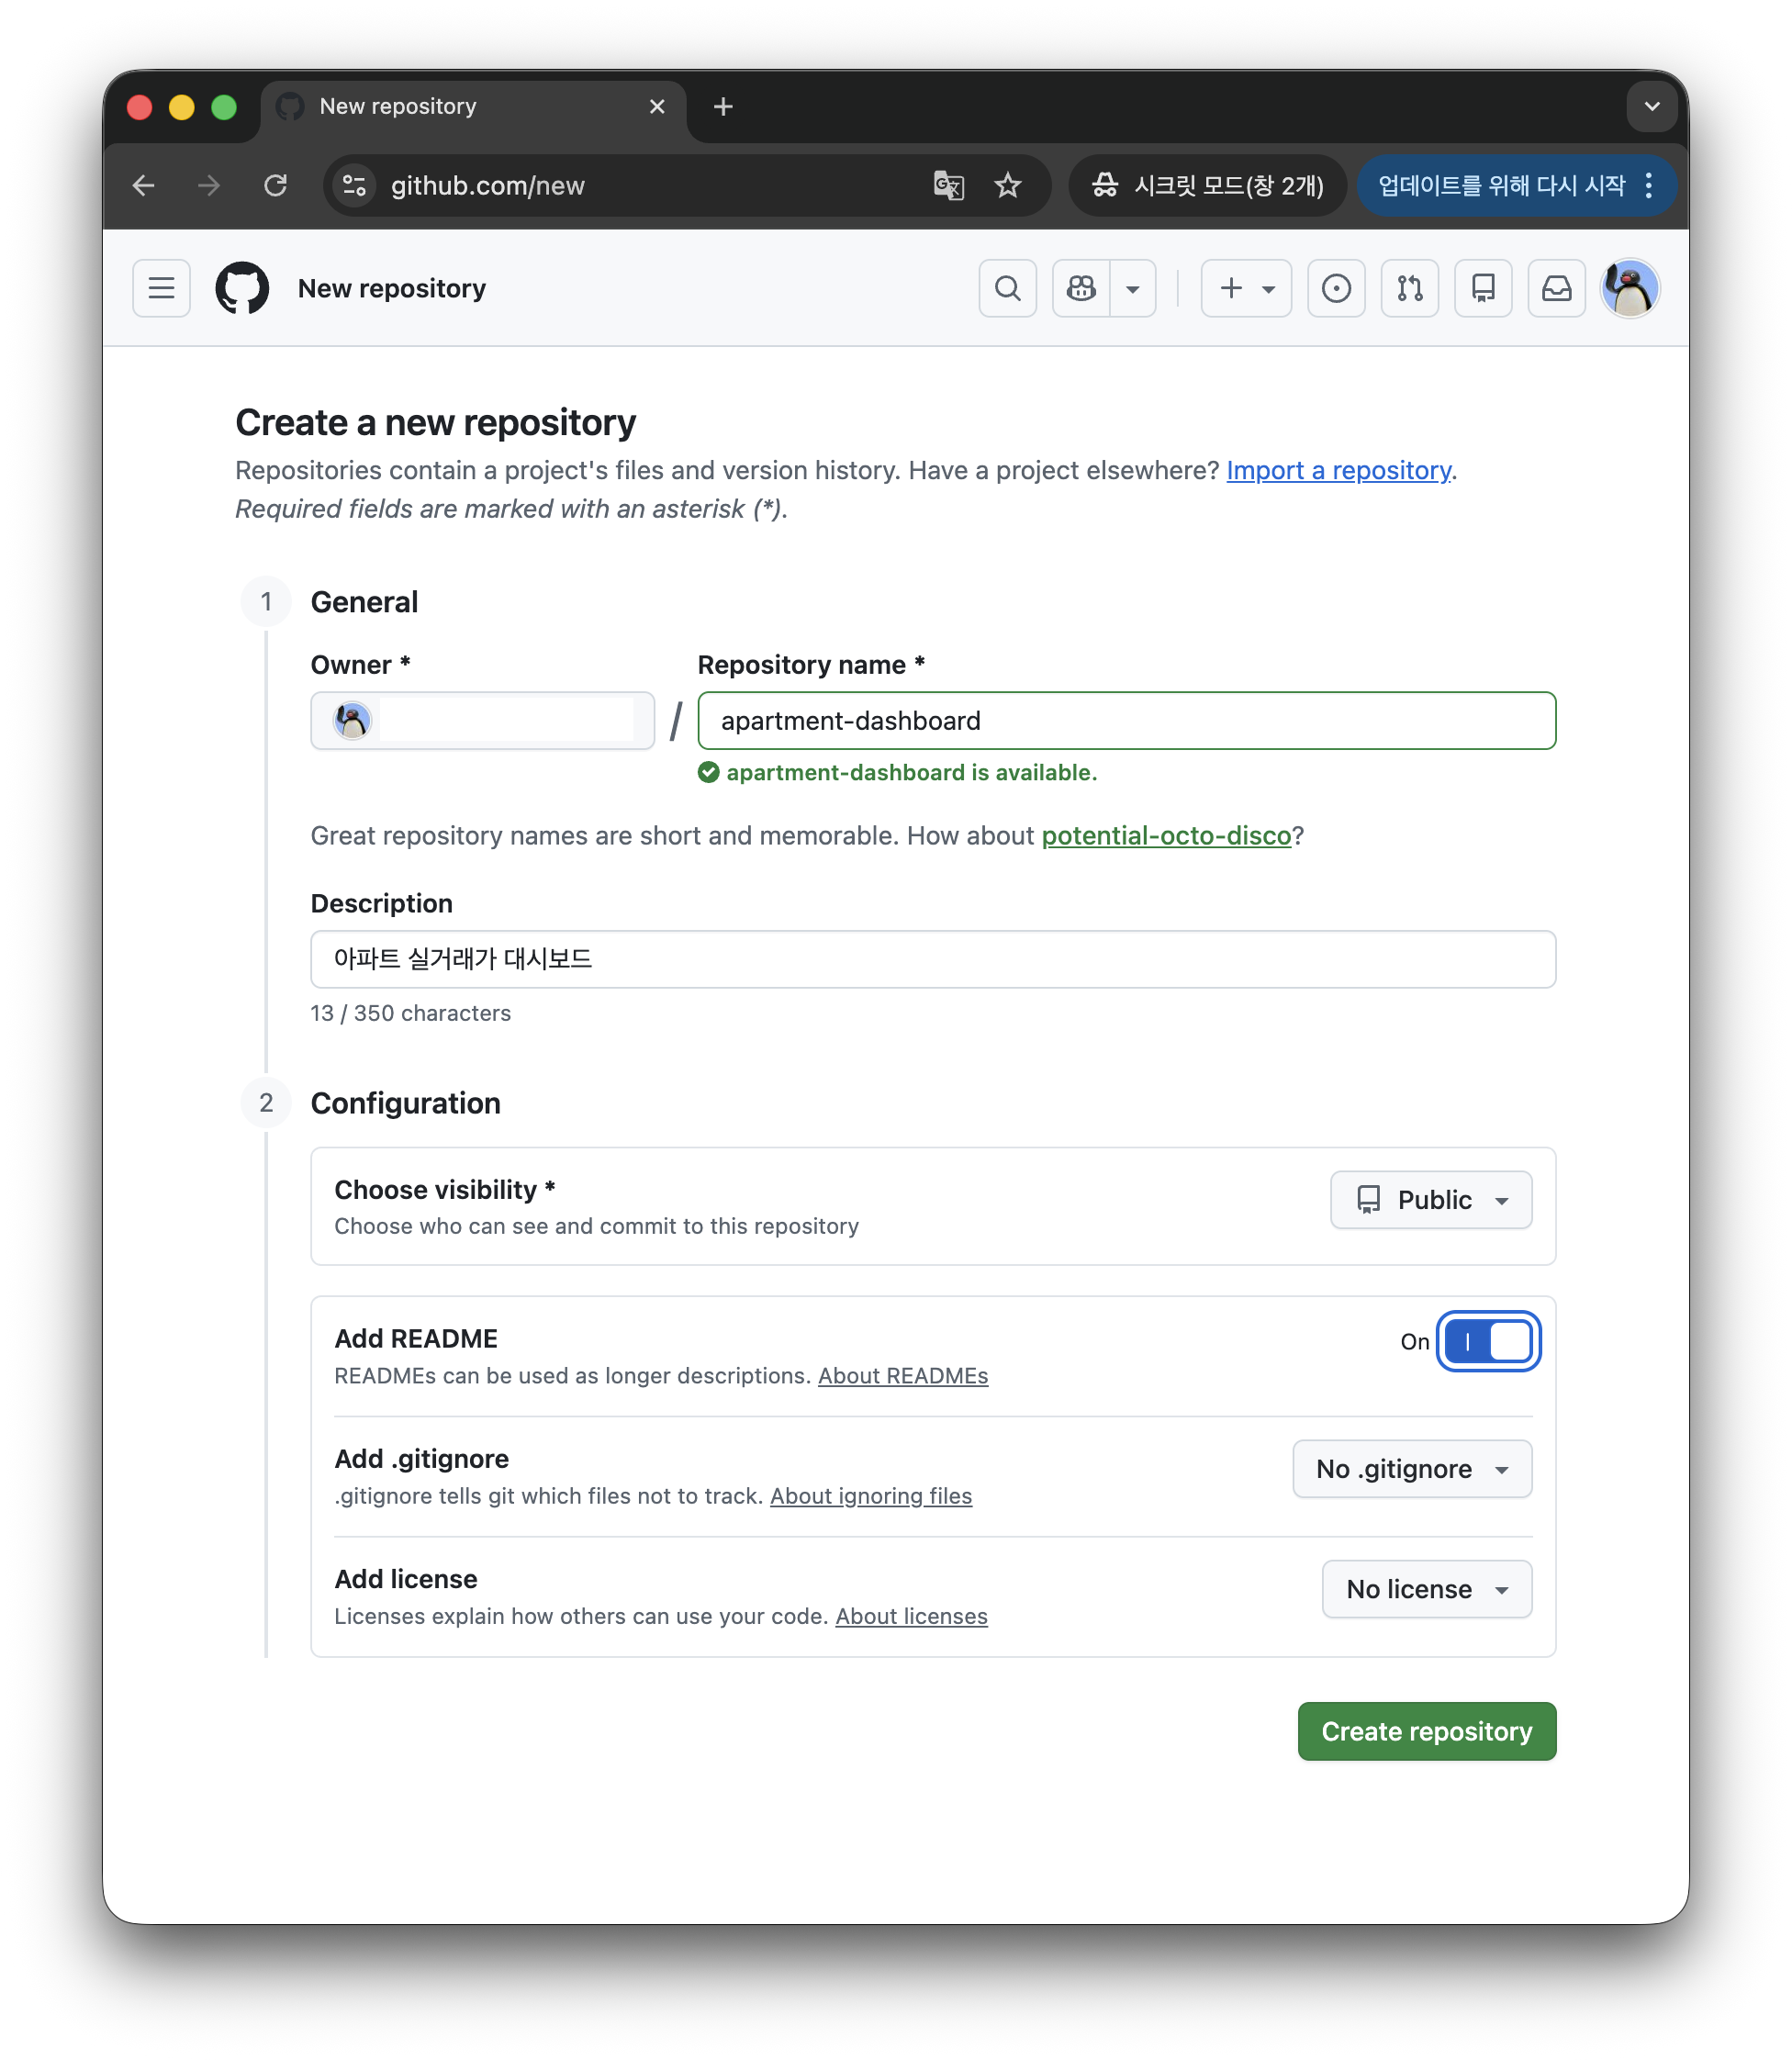Open a new browser tab

(x=723, y=107)
